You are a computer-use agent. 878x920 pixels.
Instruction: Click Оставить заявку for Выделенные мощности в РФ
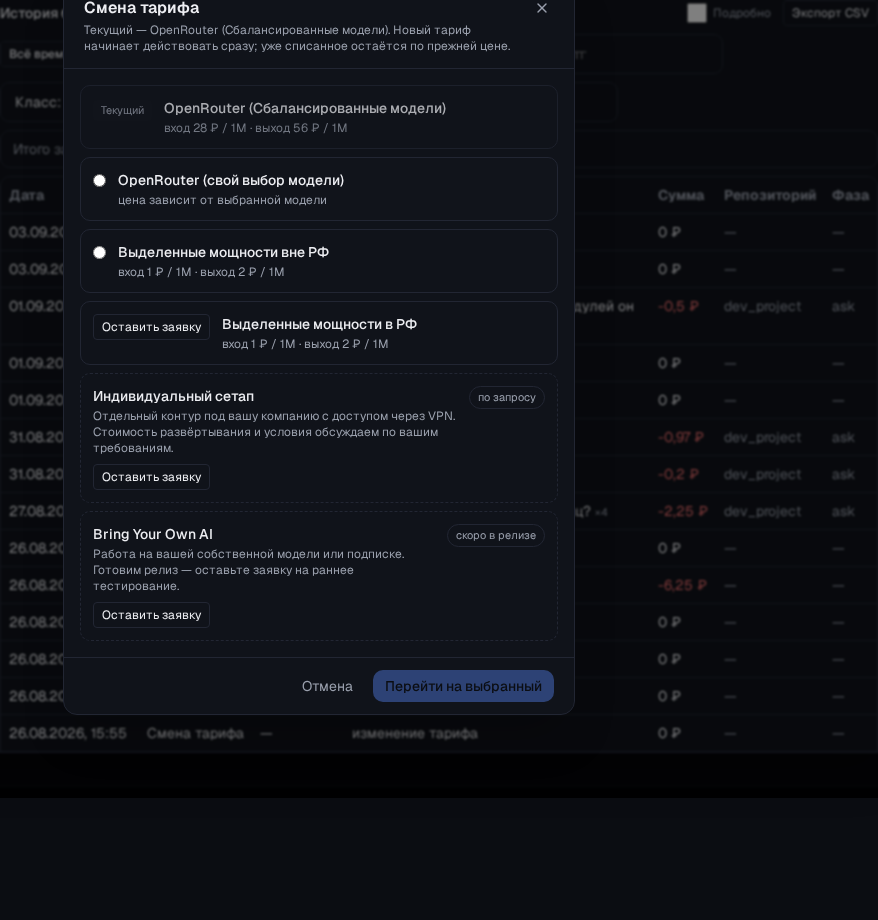coord(151,327)
